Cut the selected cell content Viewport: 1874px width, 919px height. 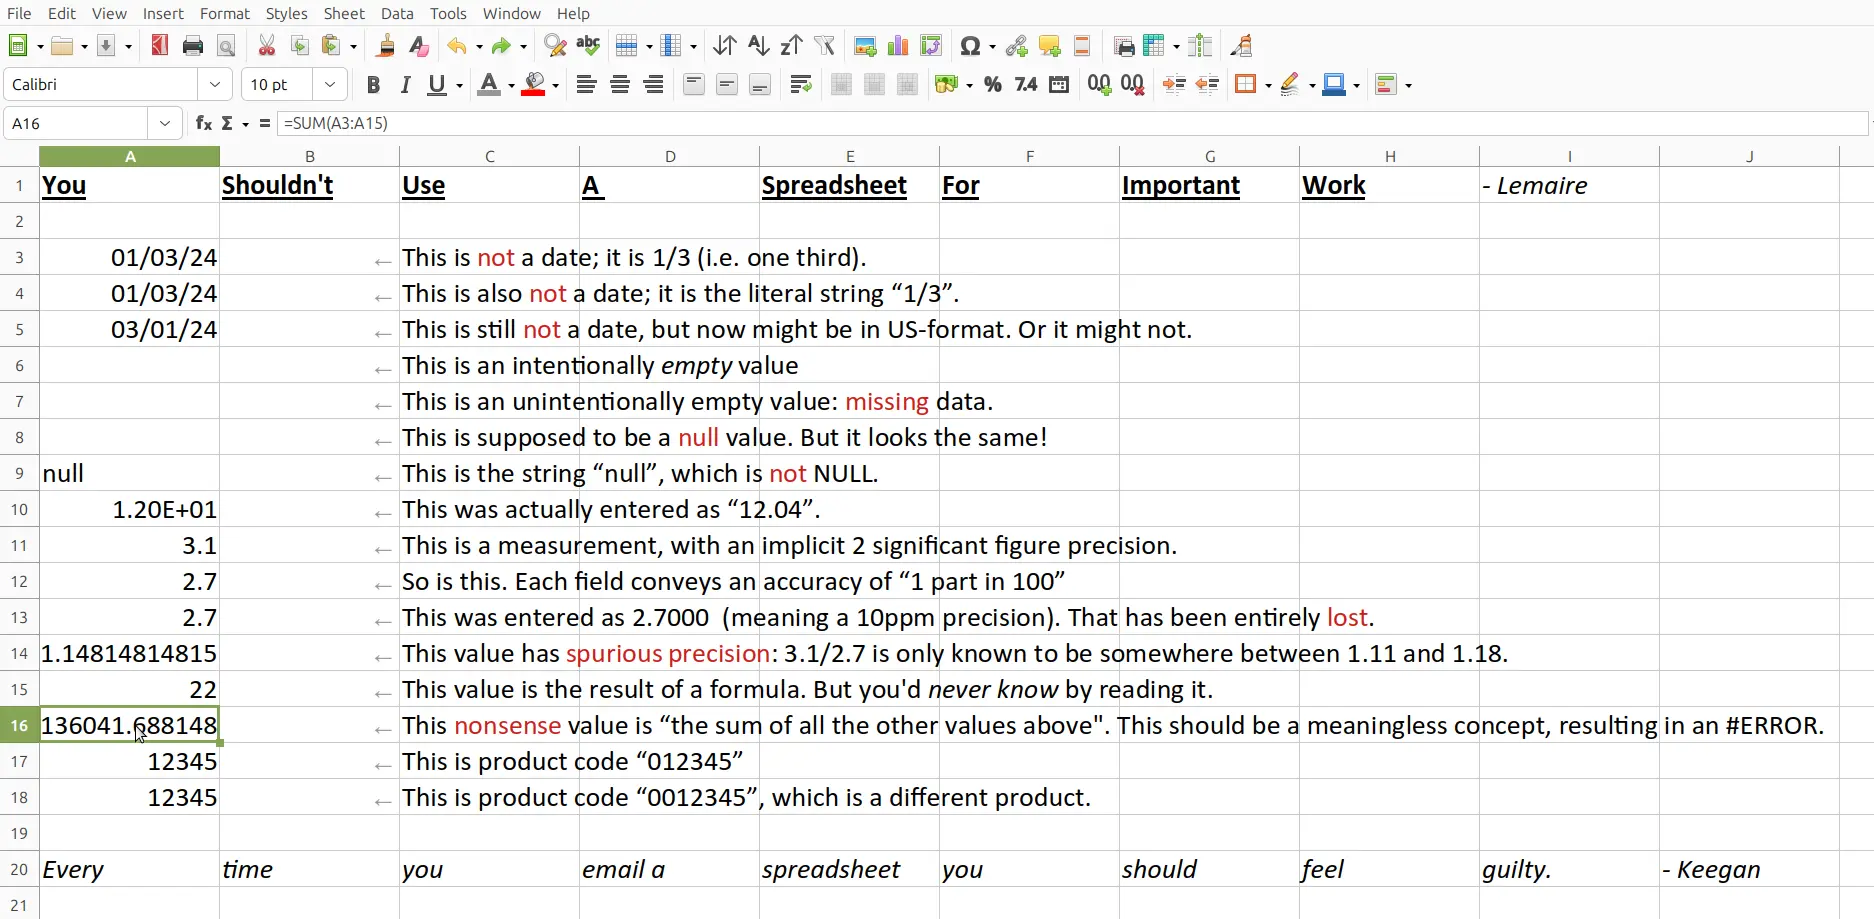coord(267,46)
